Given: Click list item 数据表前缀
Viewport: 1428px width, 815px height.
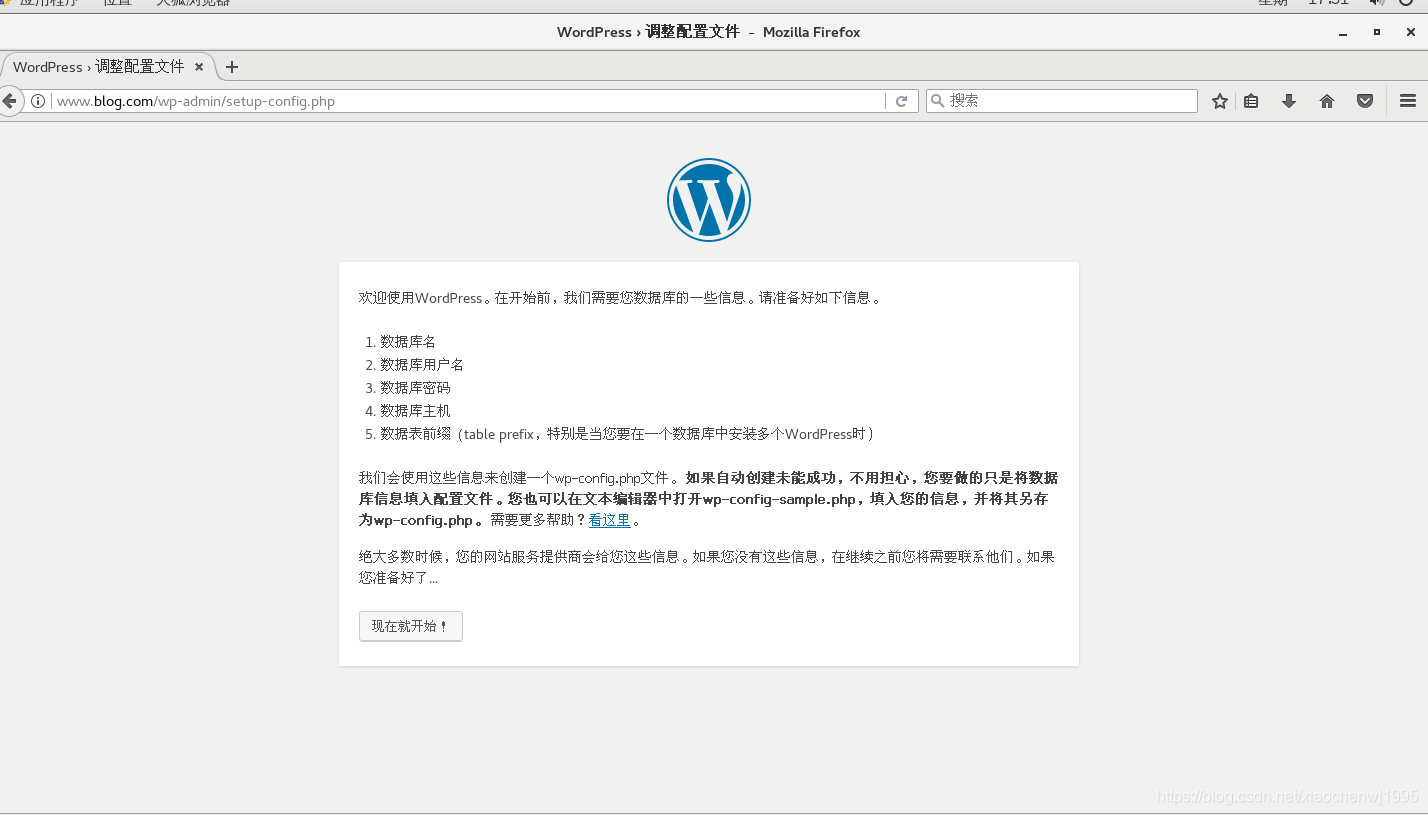Looking at the screenshot, I should click(x=628, y=434).
